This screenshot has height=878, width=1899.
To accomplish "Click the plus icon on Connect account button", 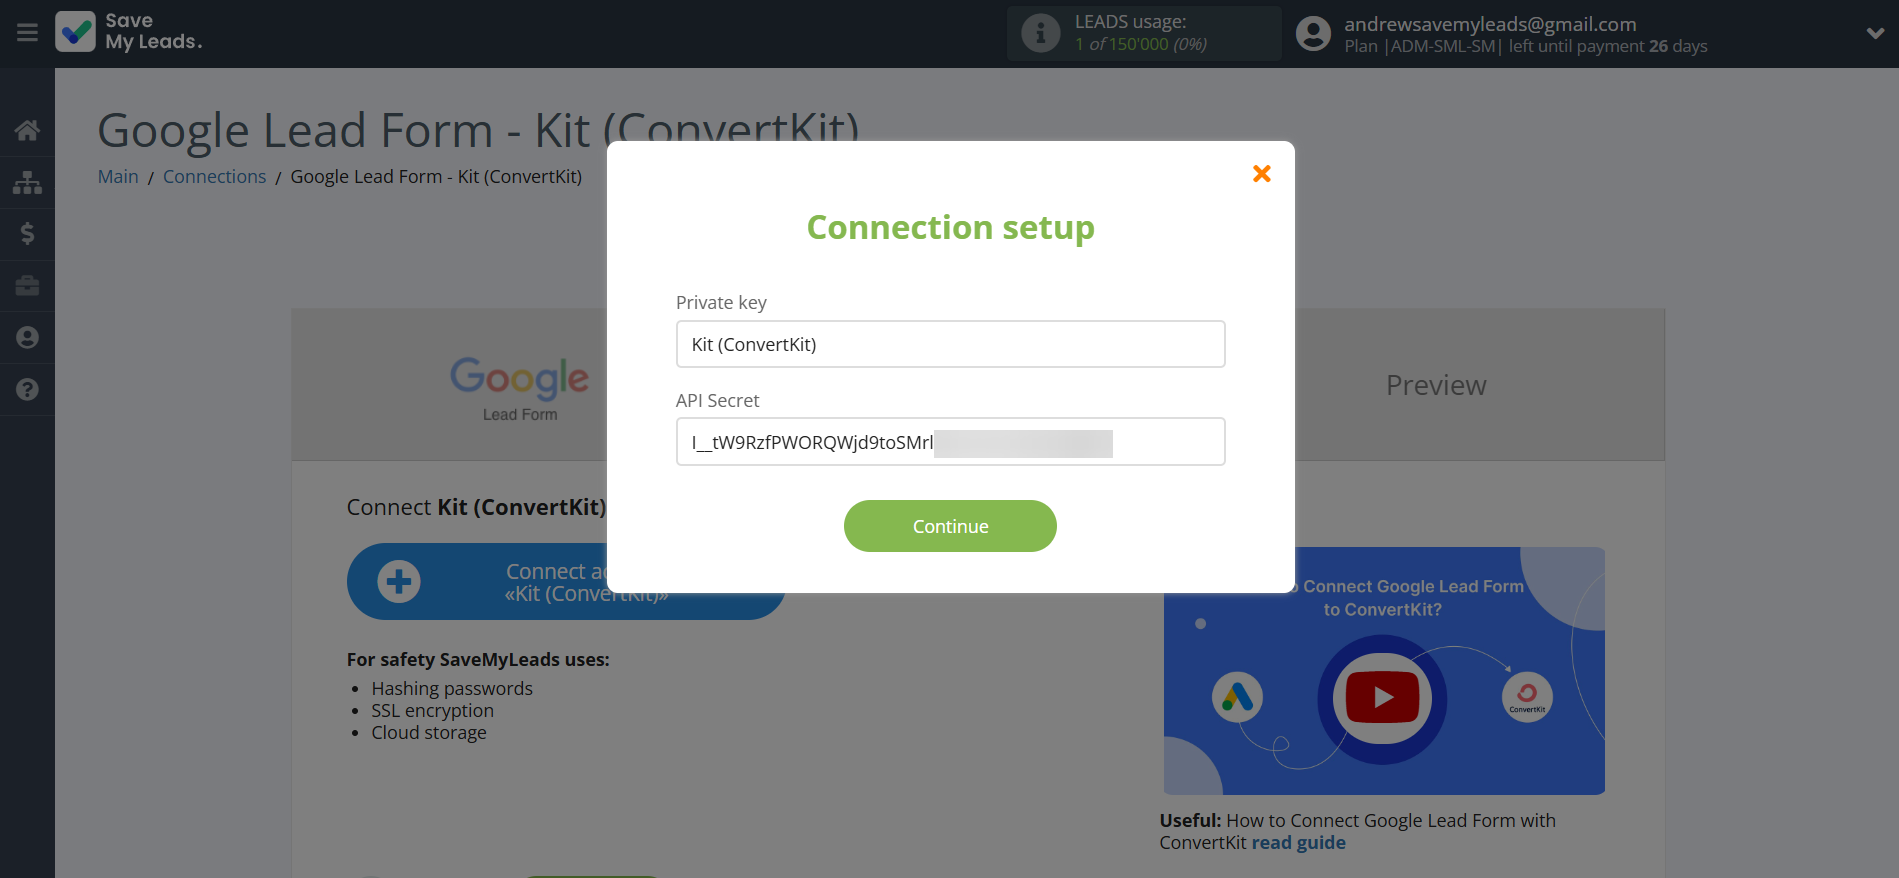I will 399,582.
